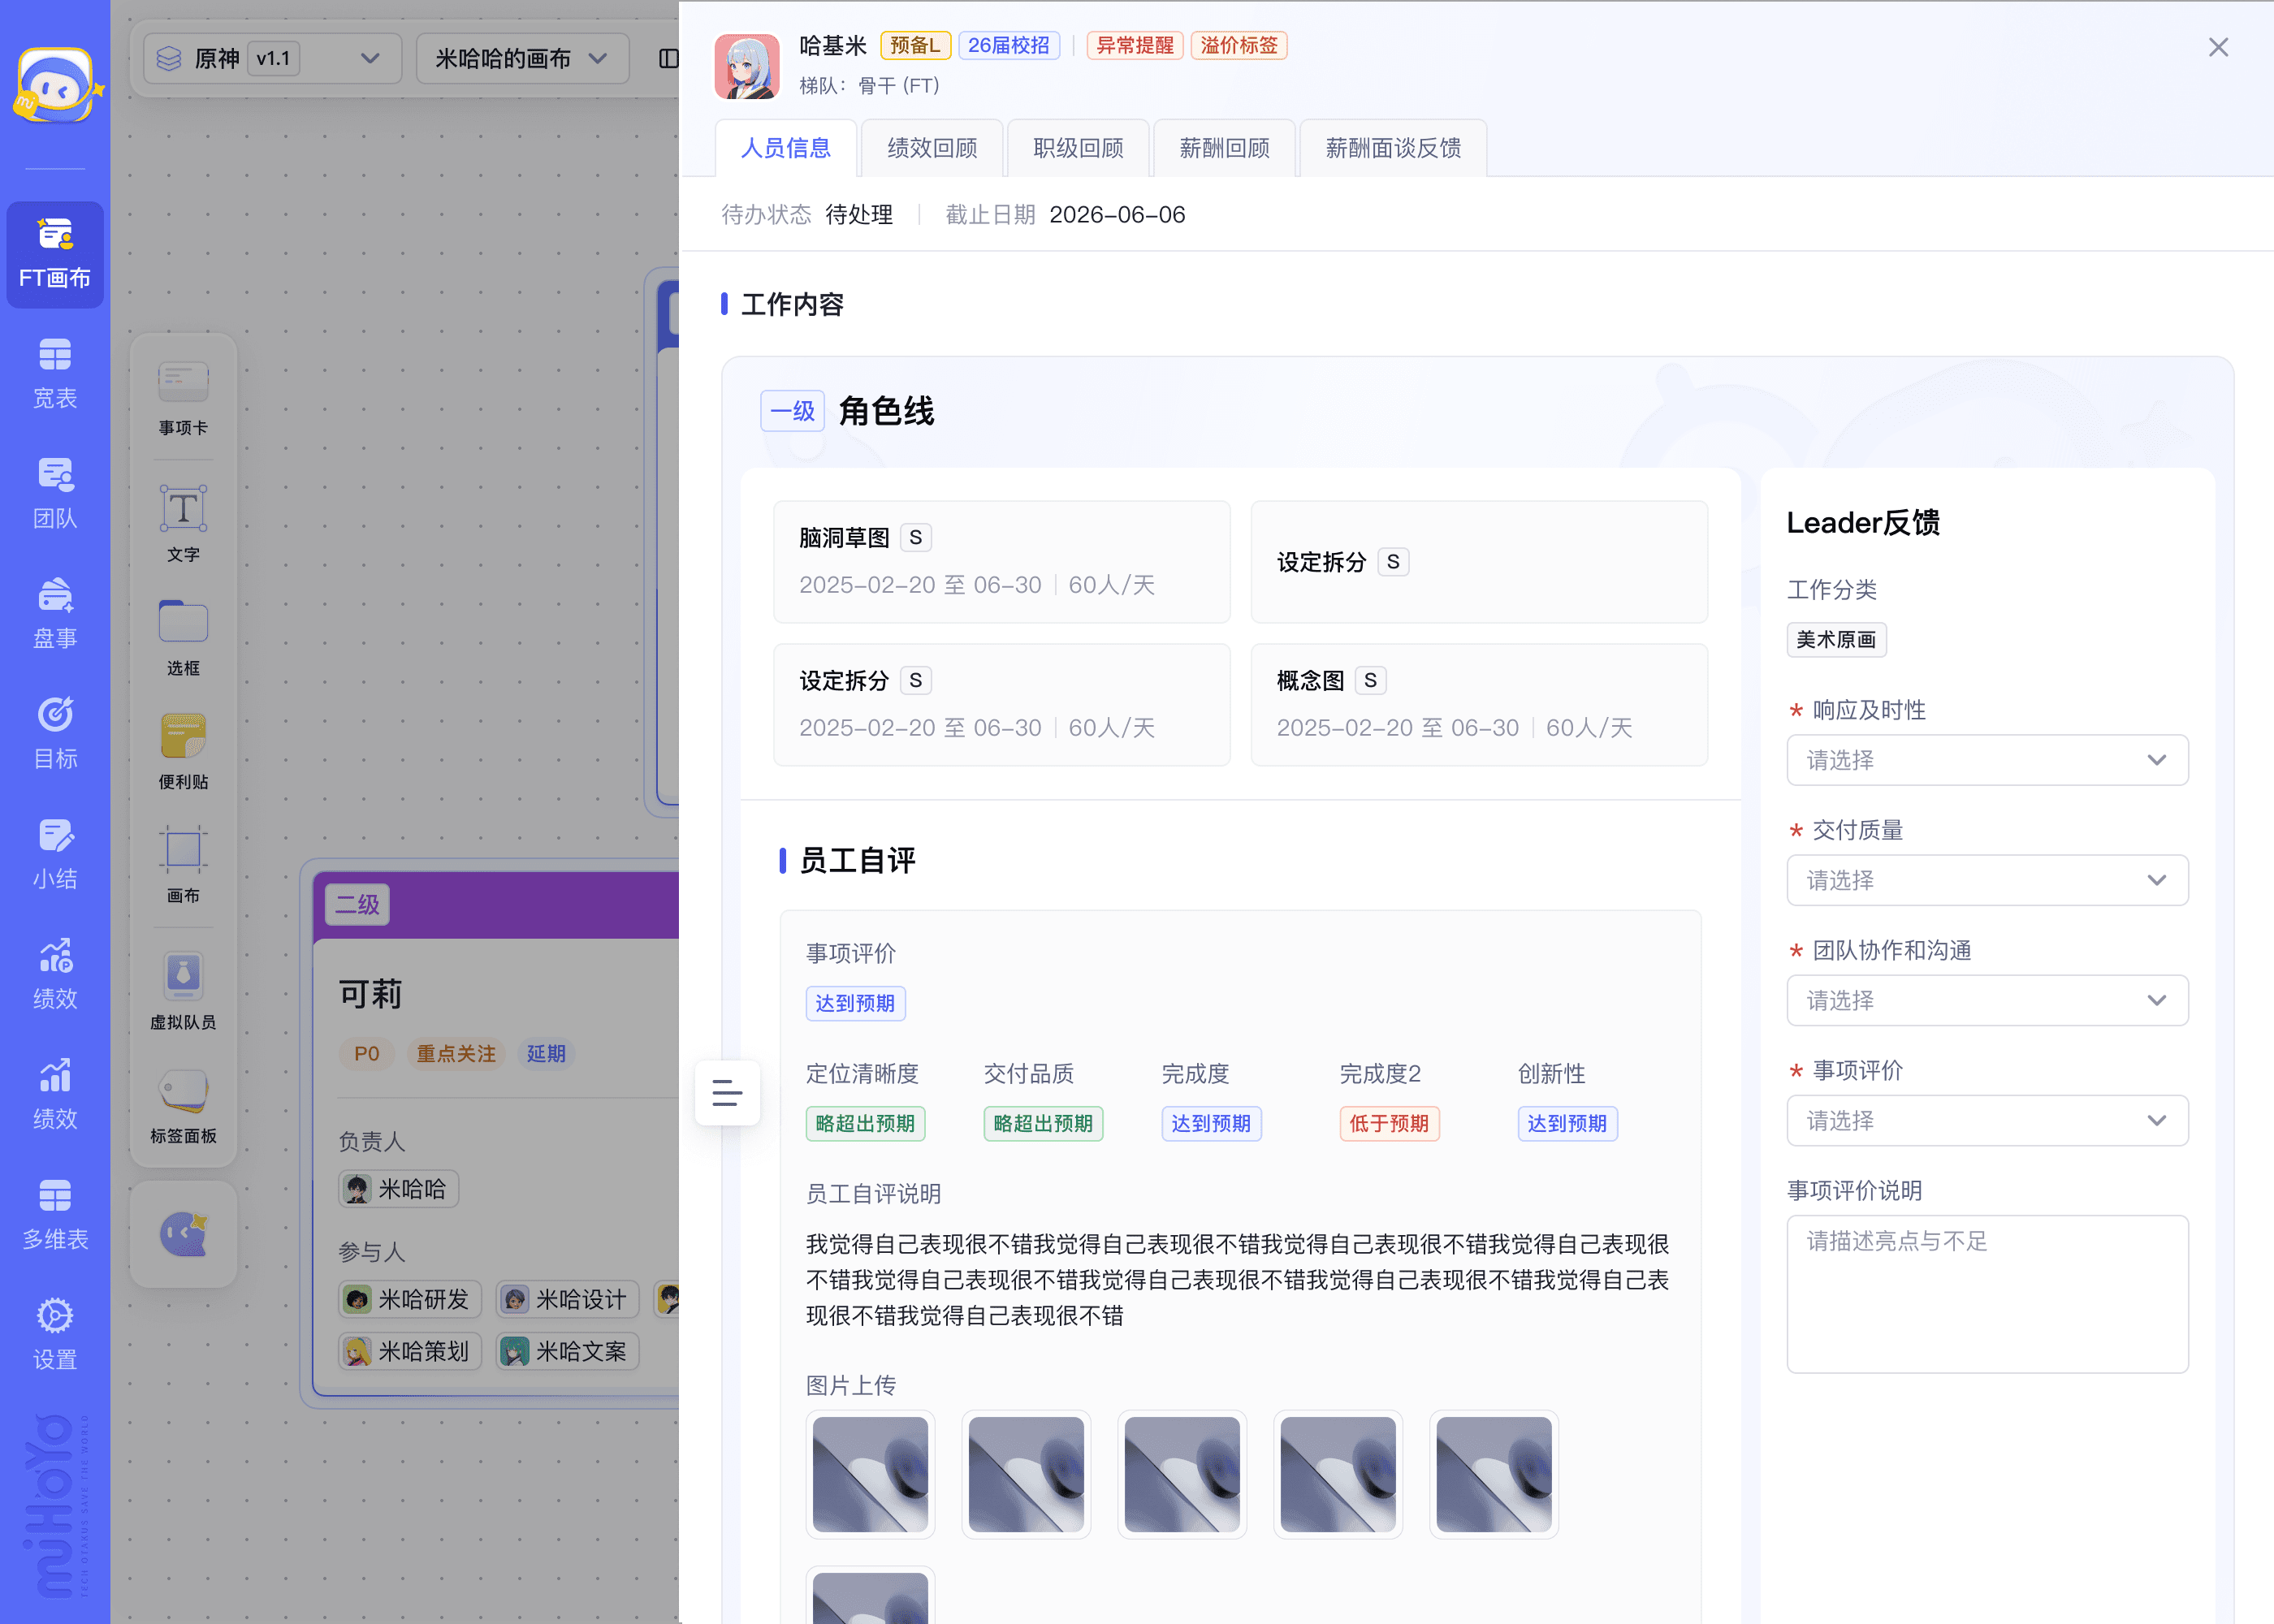Click the outline menu icon on drawer edge
2274x1624 pixels.
[727, 1092]
